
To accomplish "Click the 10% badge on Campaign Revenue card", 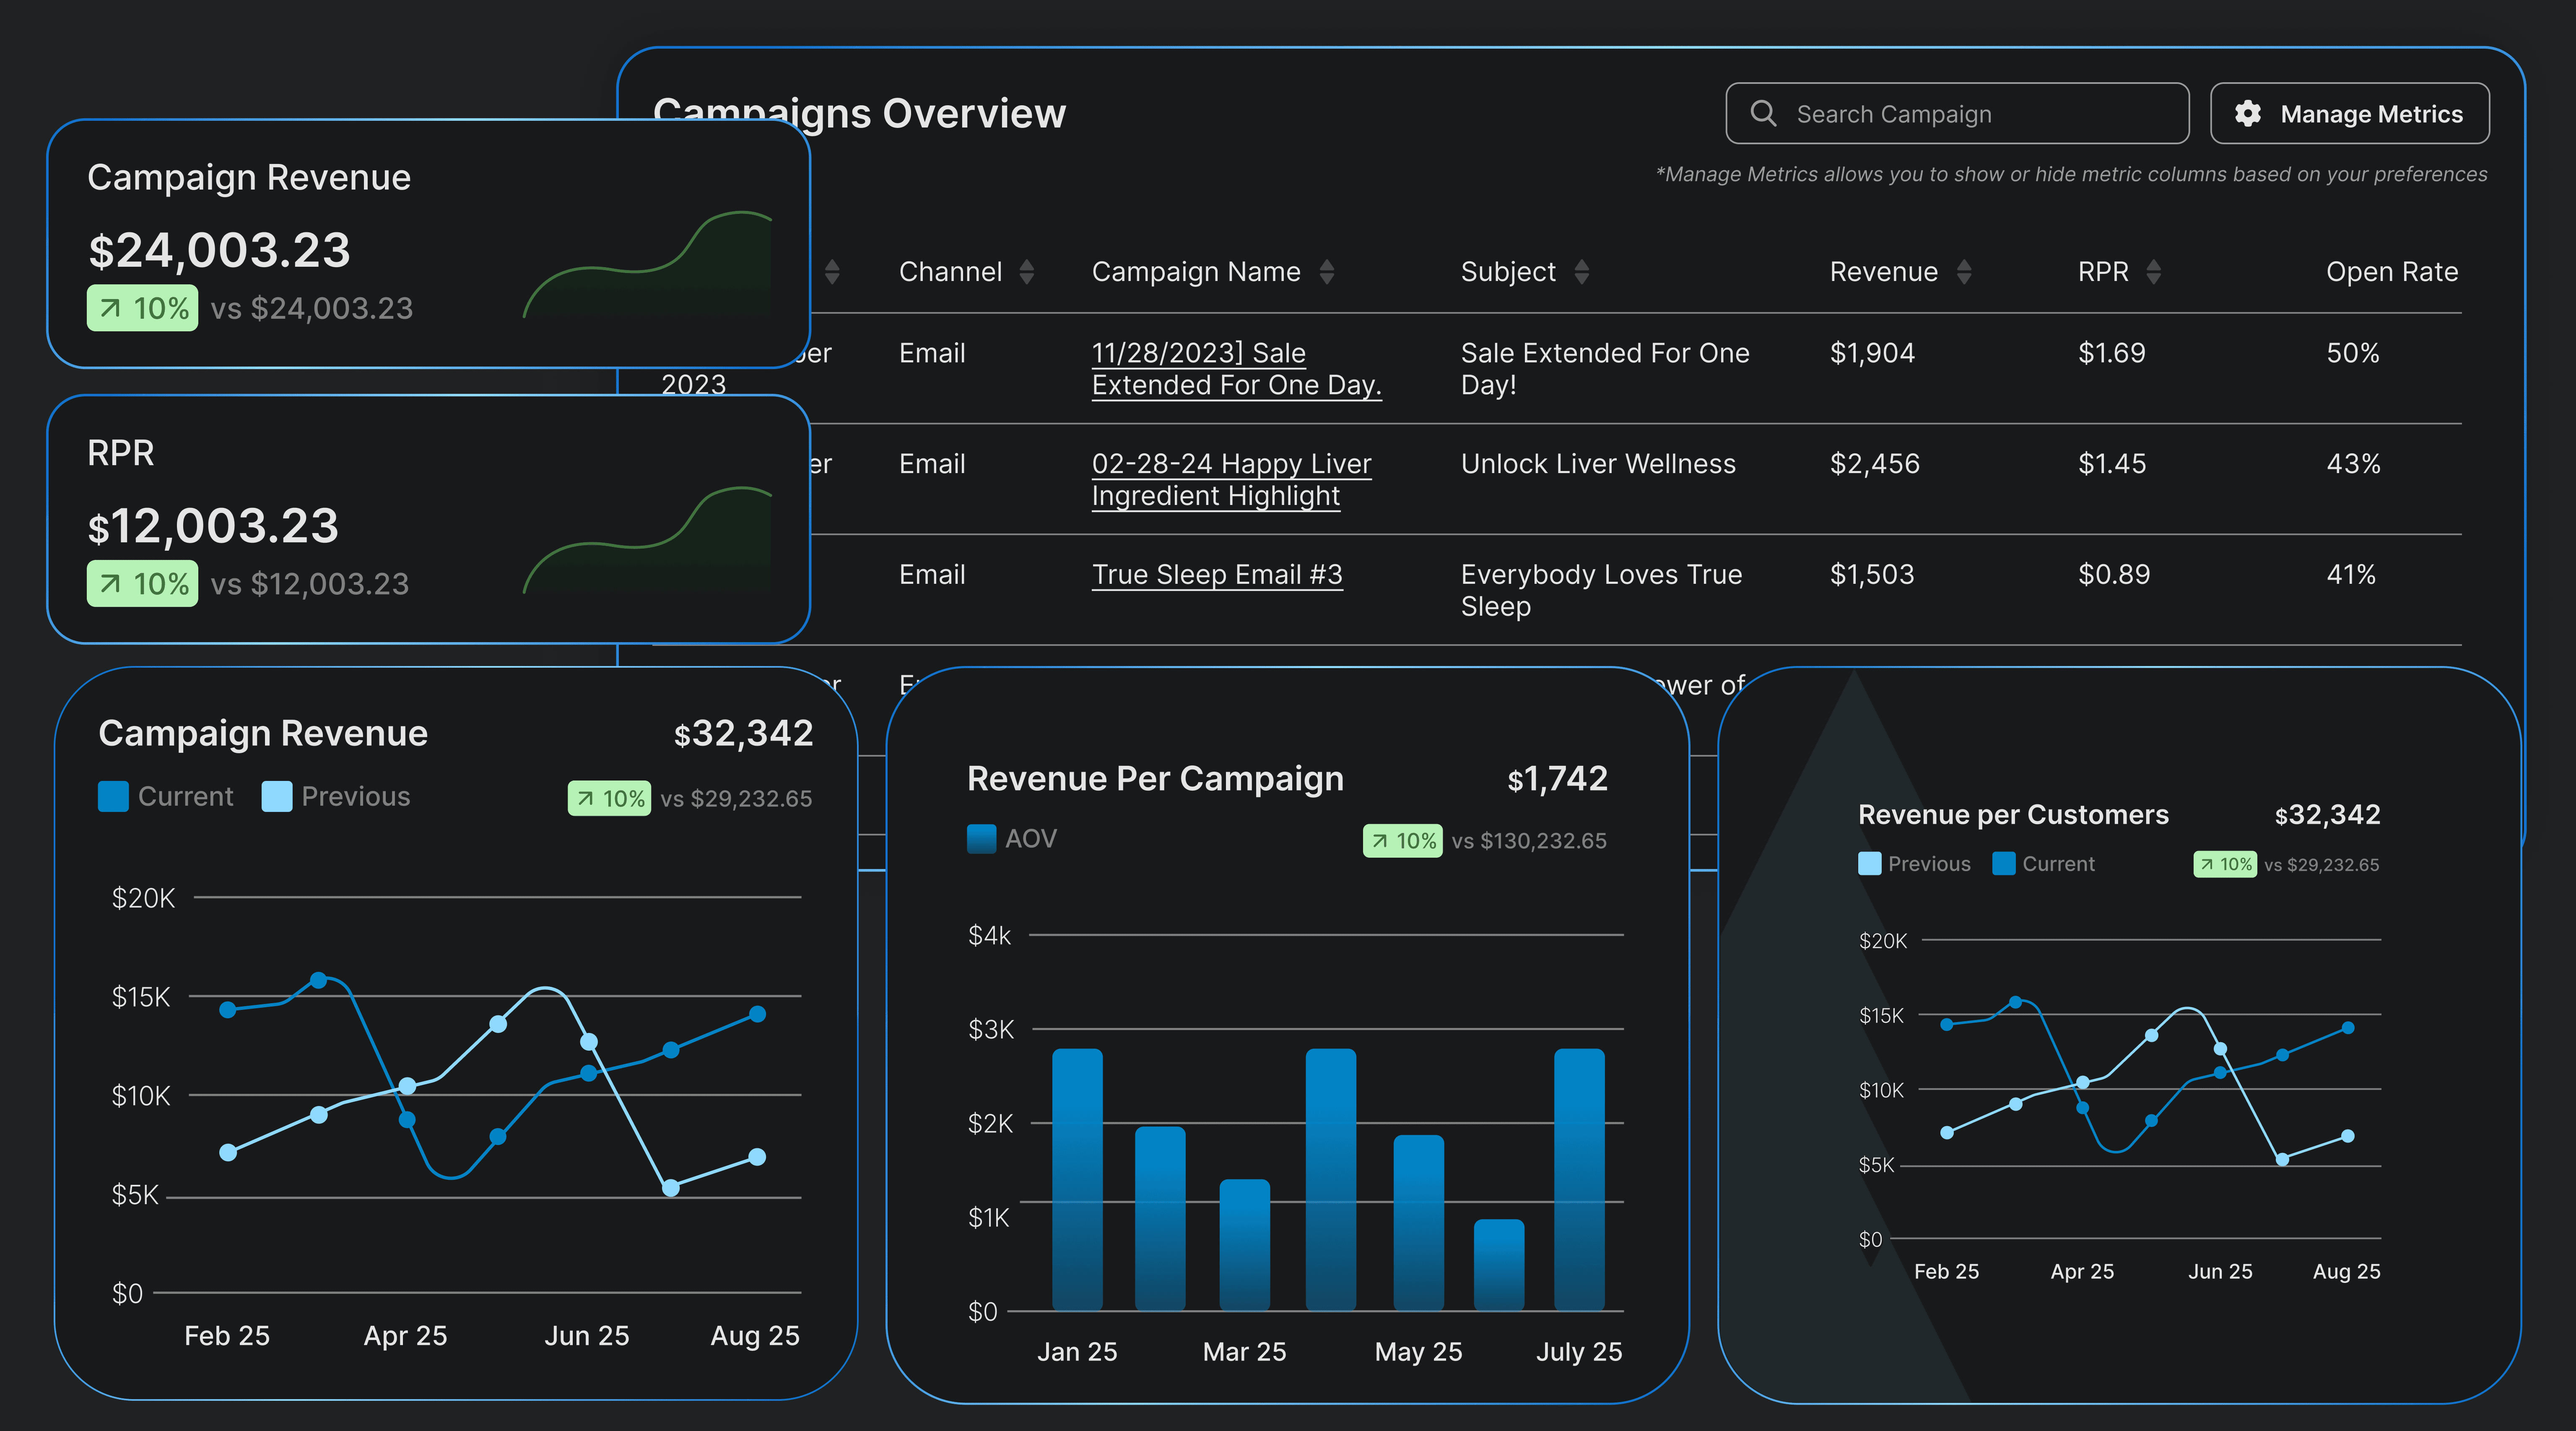I will [x=142, y=308].
